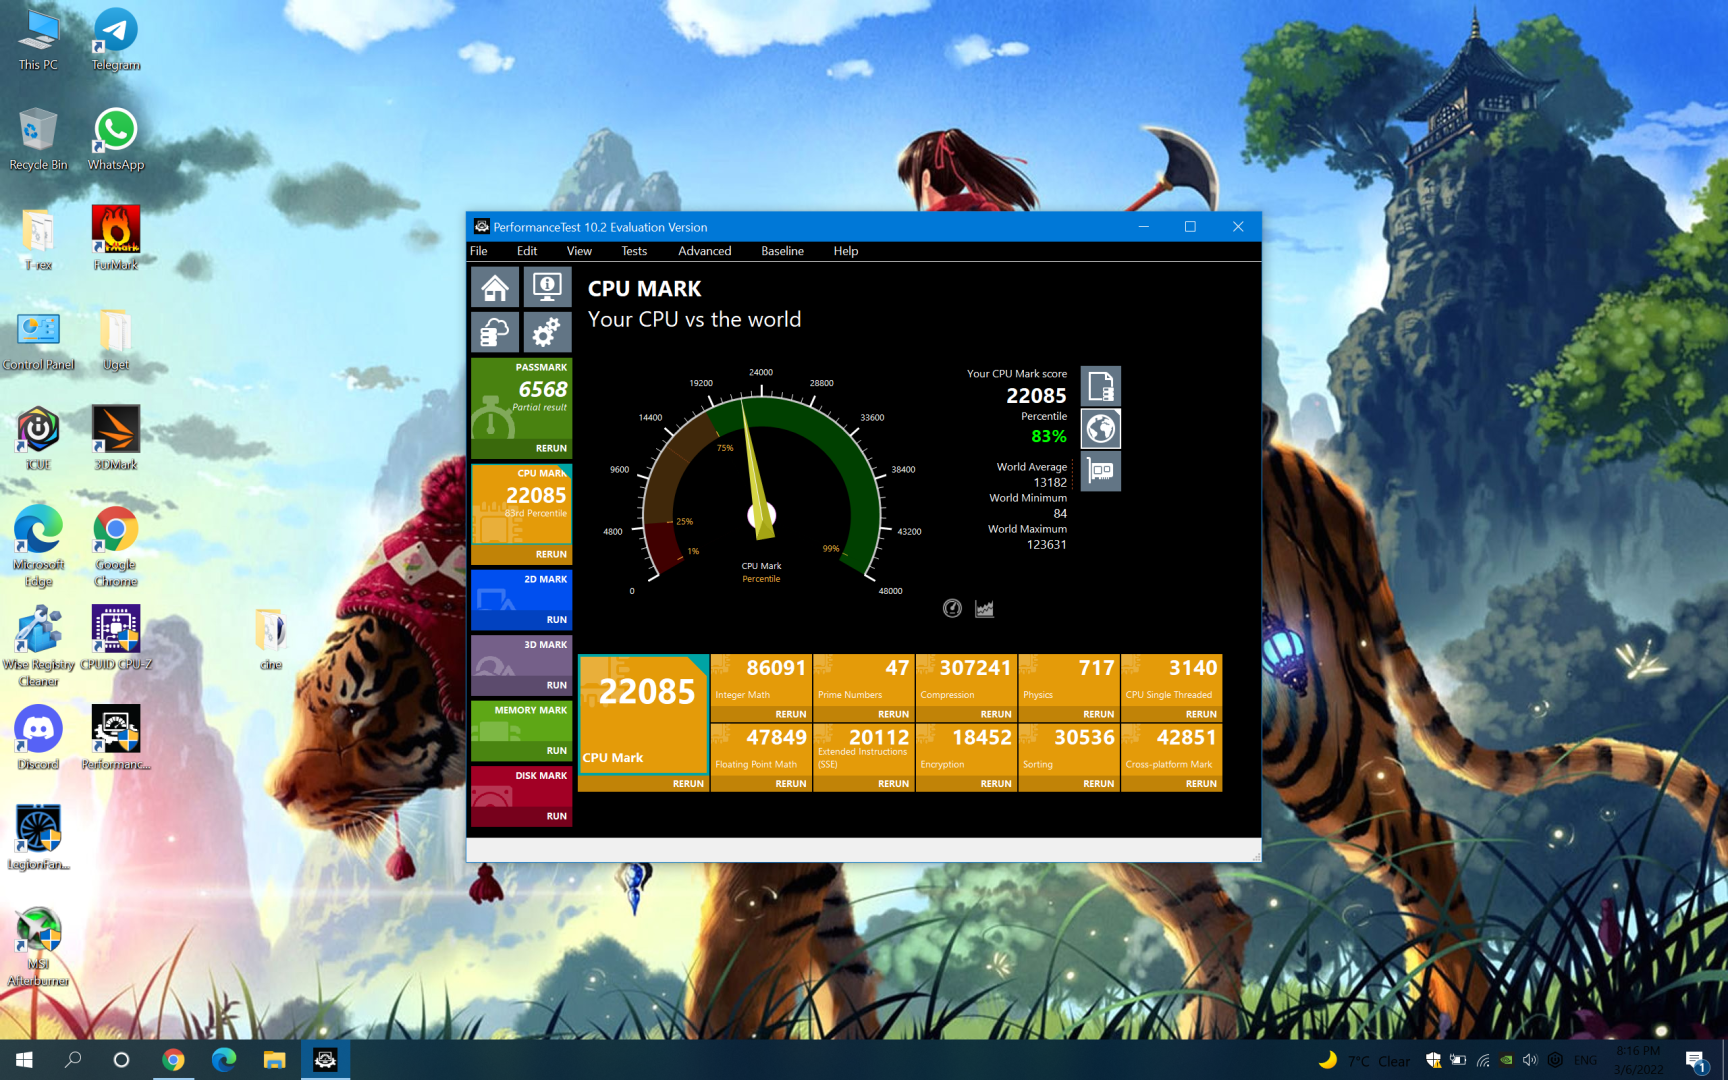The width and height of the screenshot is (1728, 1080).
Task: Open the Baseline menu
Action: (782, 251)
